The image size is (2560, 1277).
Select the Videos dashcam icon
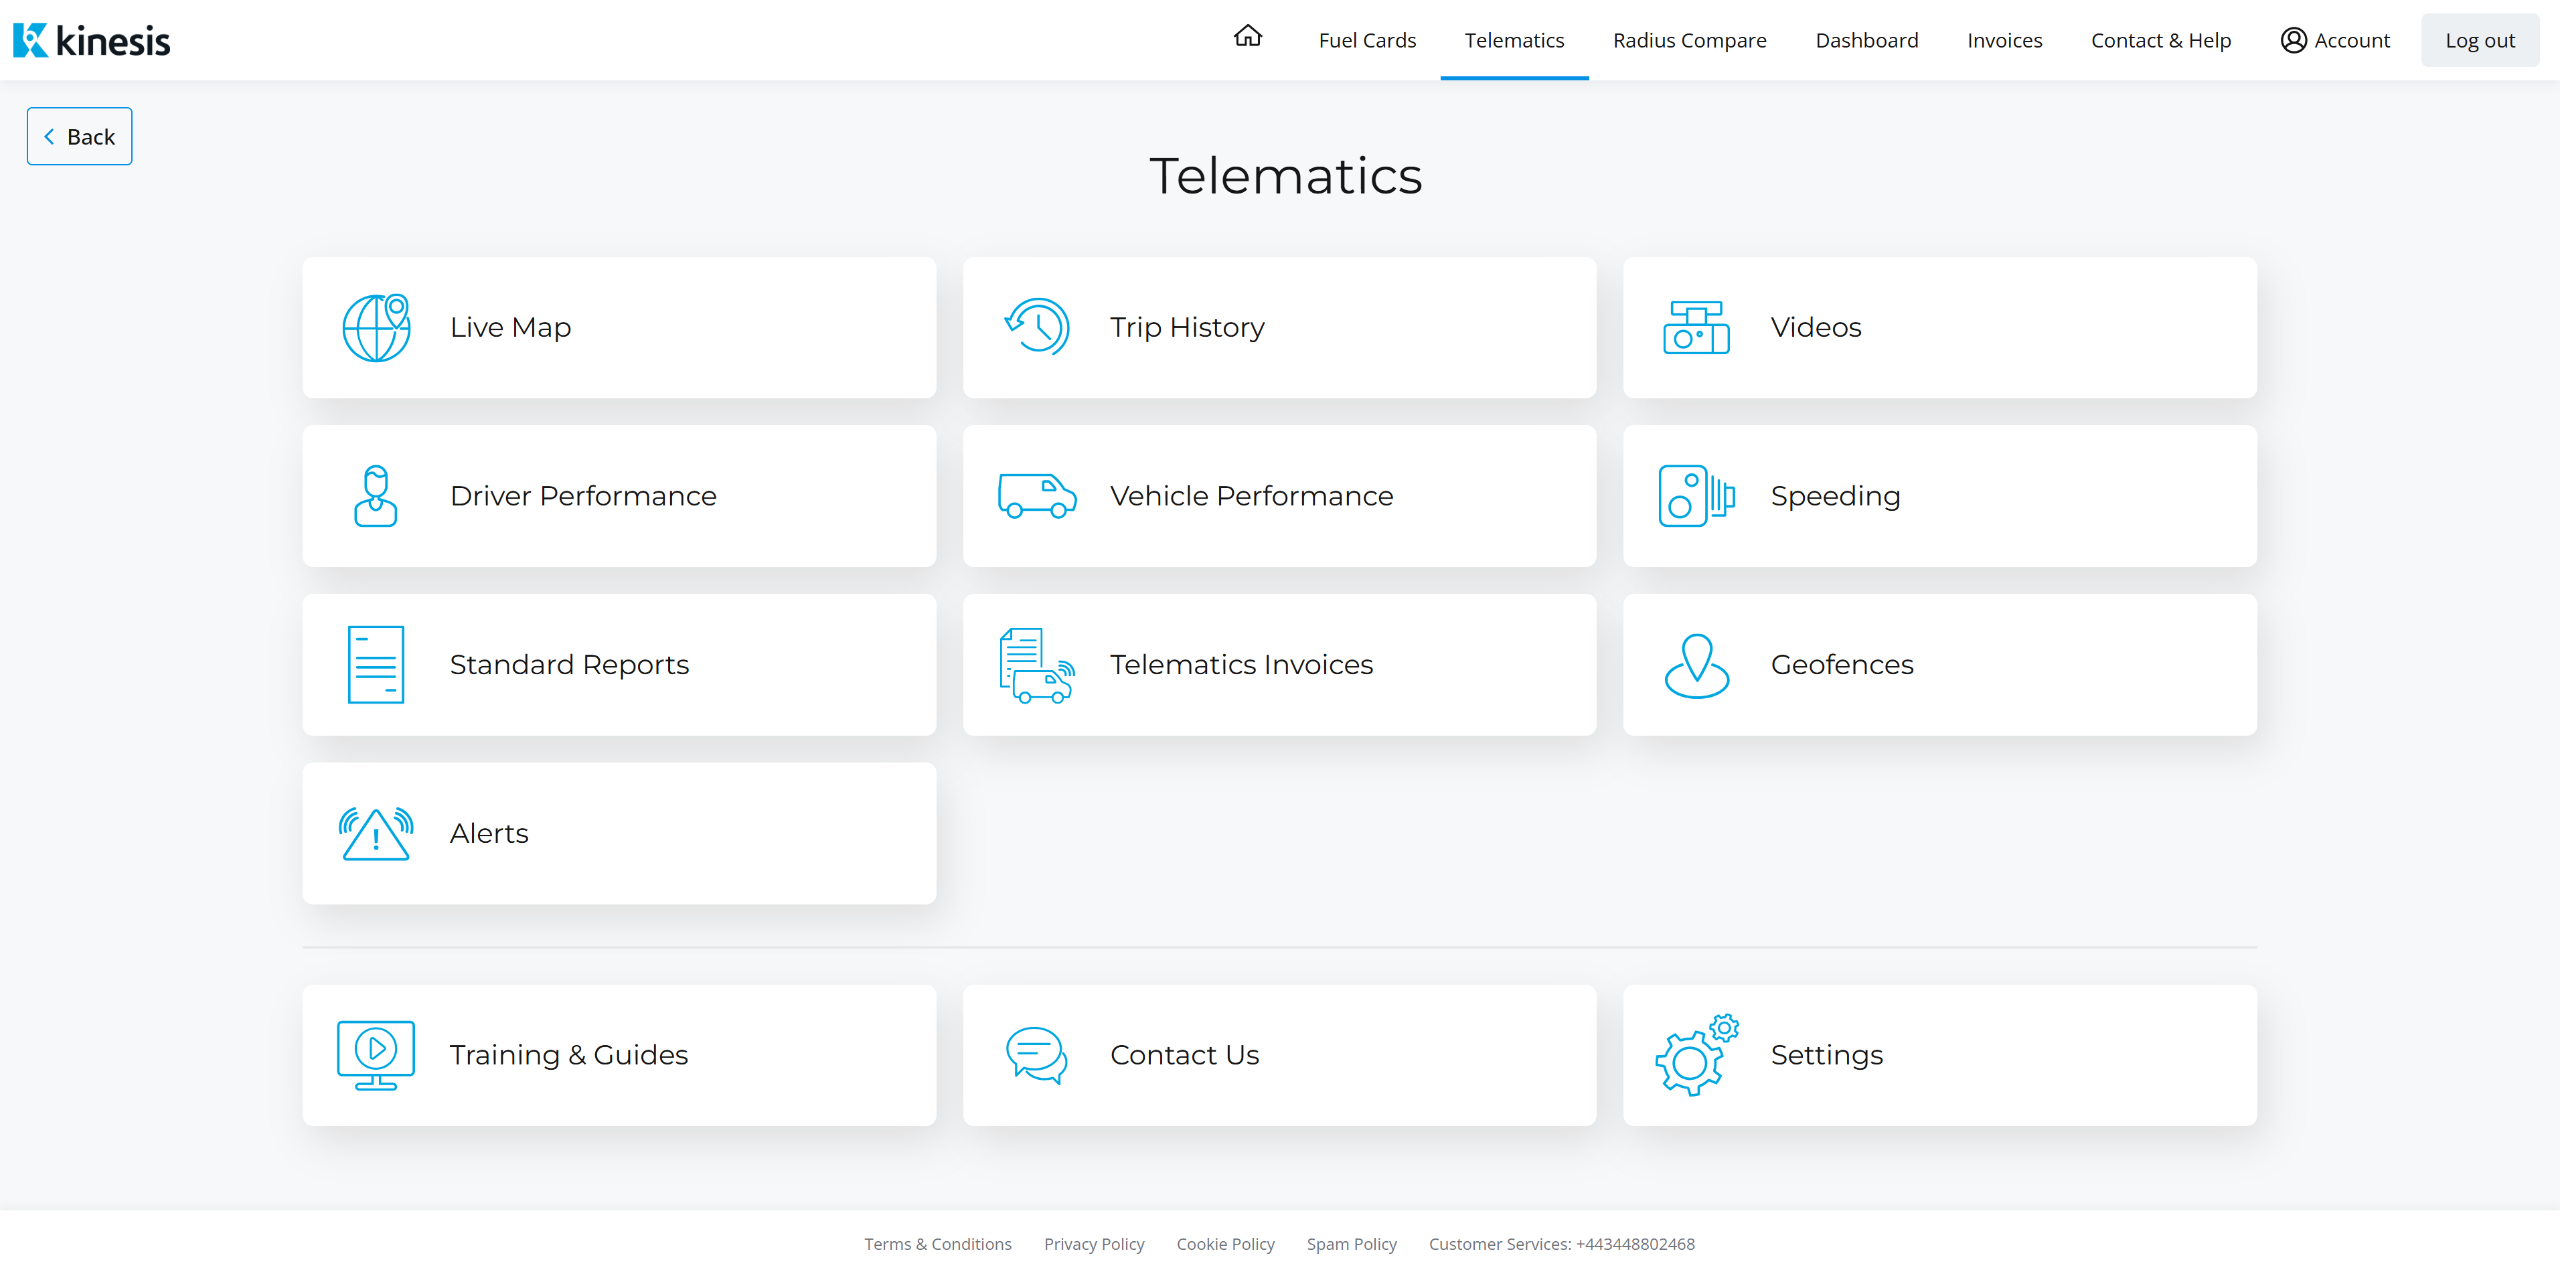point(1696,327)
